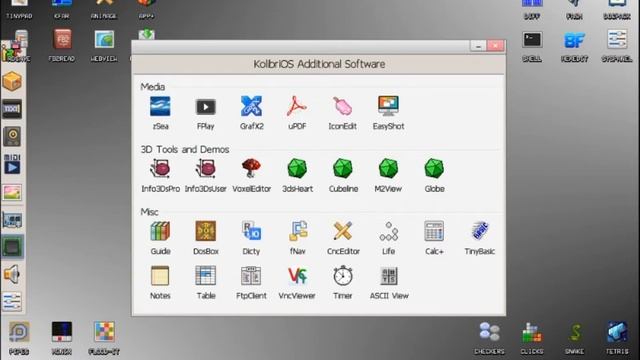Launch fNav file navigator
640x360 pixels.
(297, 231)
